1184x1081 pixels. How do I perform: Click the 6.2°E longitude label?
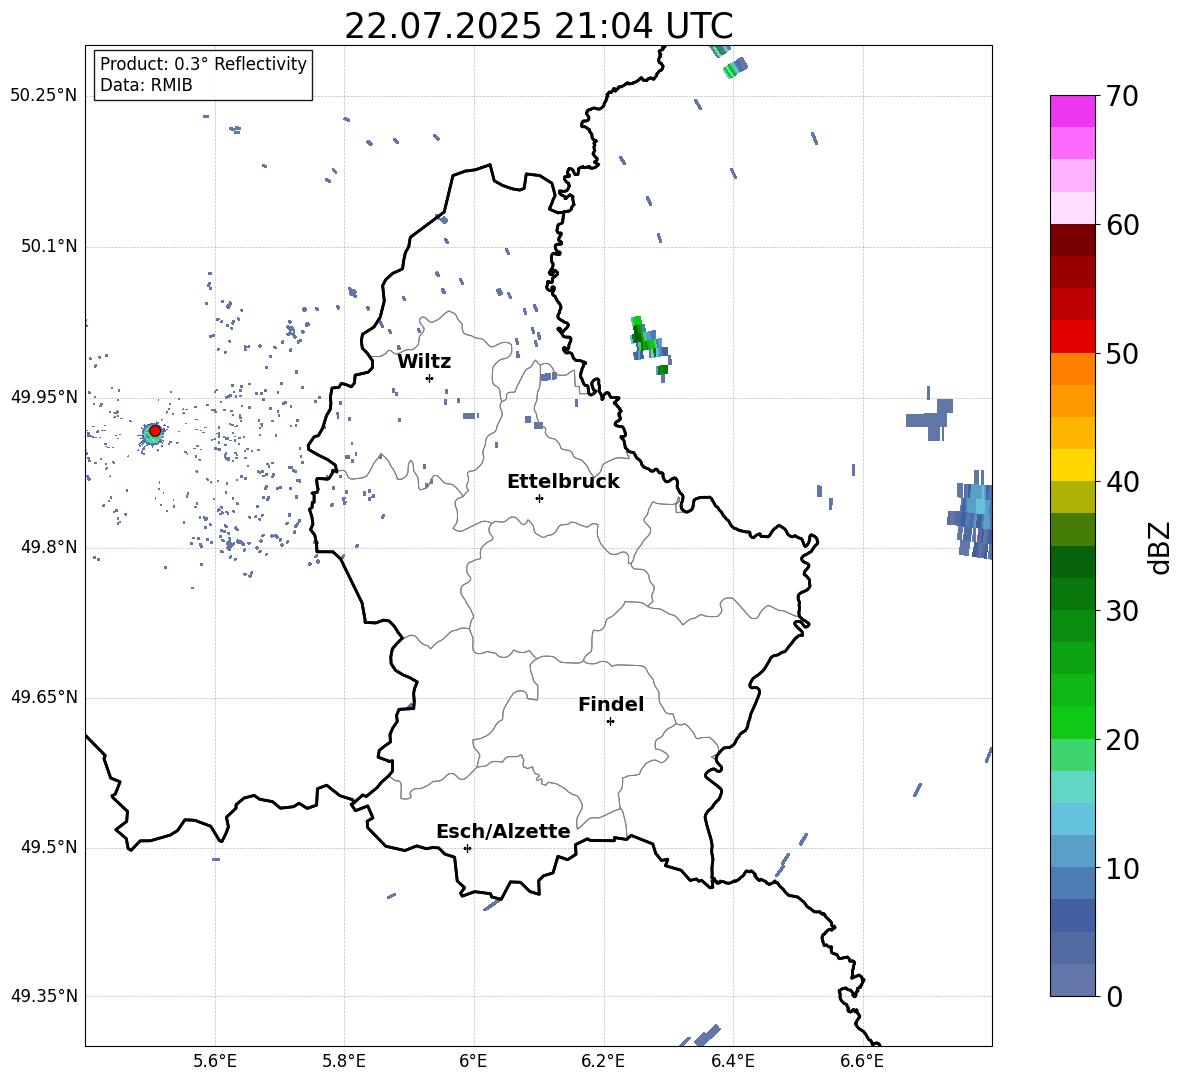(x=603, y=1061)
